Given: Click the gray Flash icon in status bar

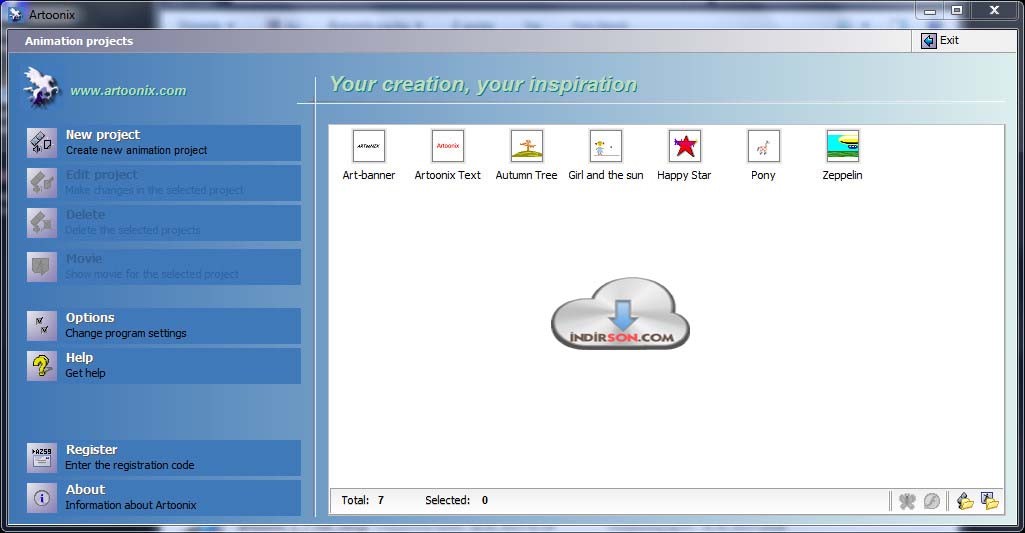Looking at the screenshot, I should (x=932, y=501).
